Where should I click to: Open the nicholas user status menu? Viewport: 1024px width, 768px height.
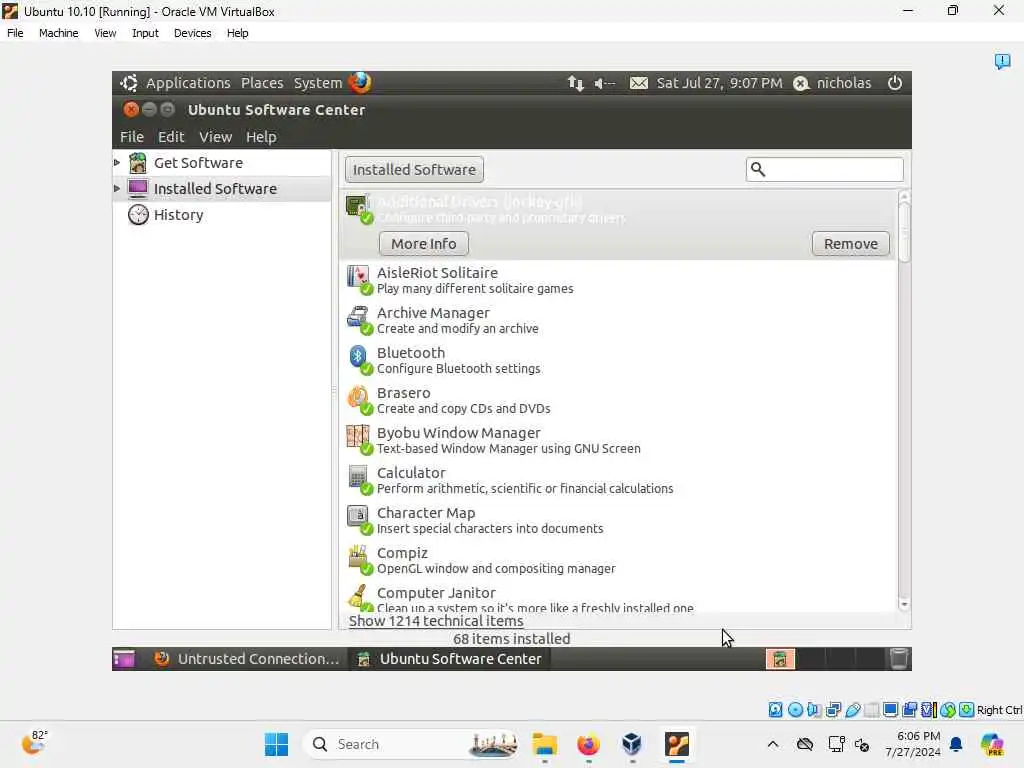(x=833, y=83)
